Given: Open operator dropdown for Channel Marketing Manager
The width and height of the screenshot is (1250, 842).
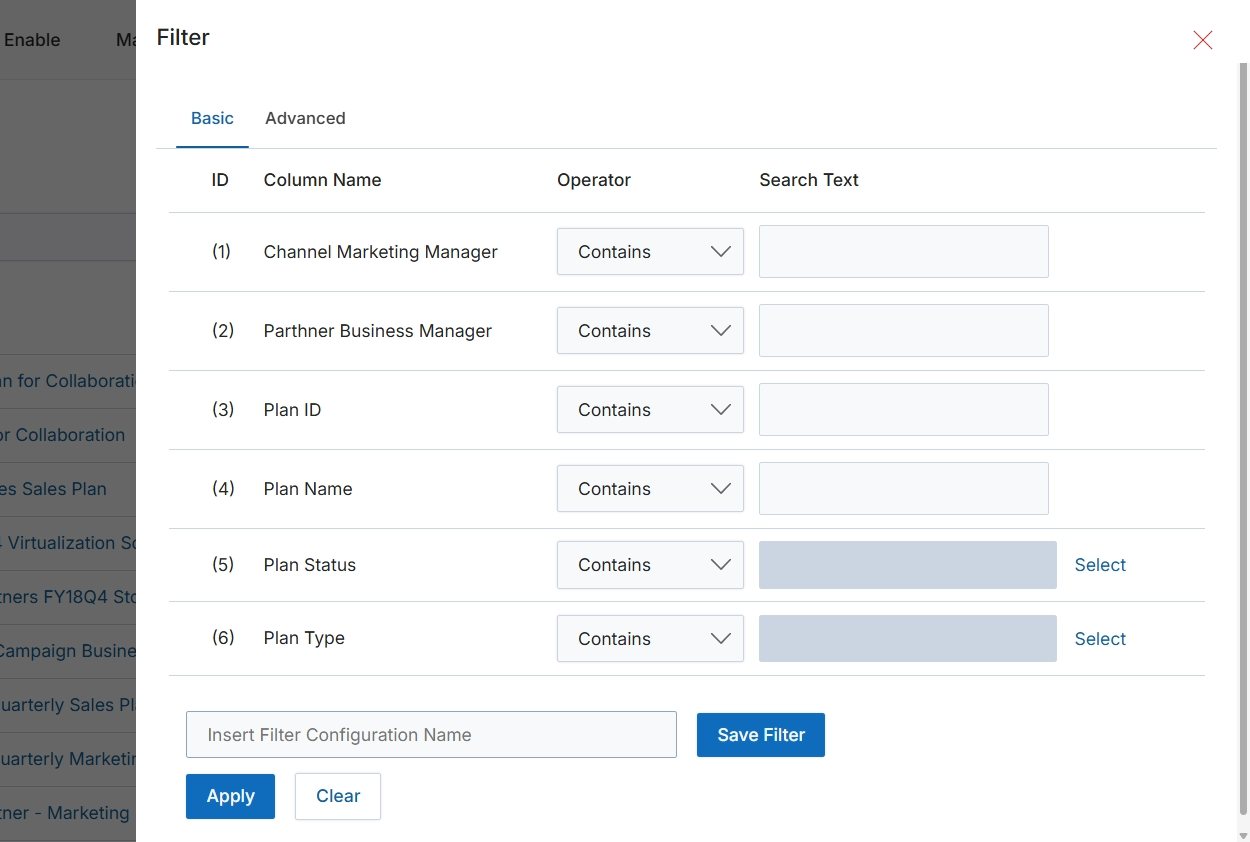Looking at the screenshot, I should tap(650, 252).
